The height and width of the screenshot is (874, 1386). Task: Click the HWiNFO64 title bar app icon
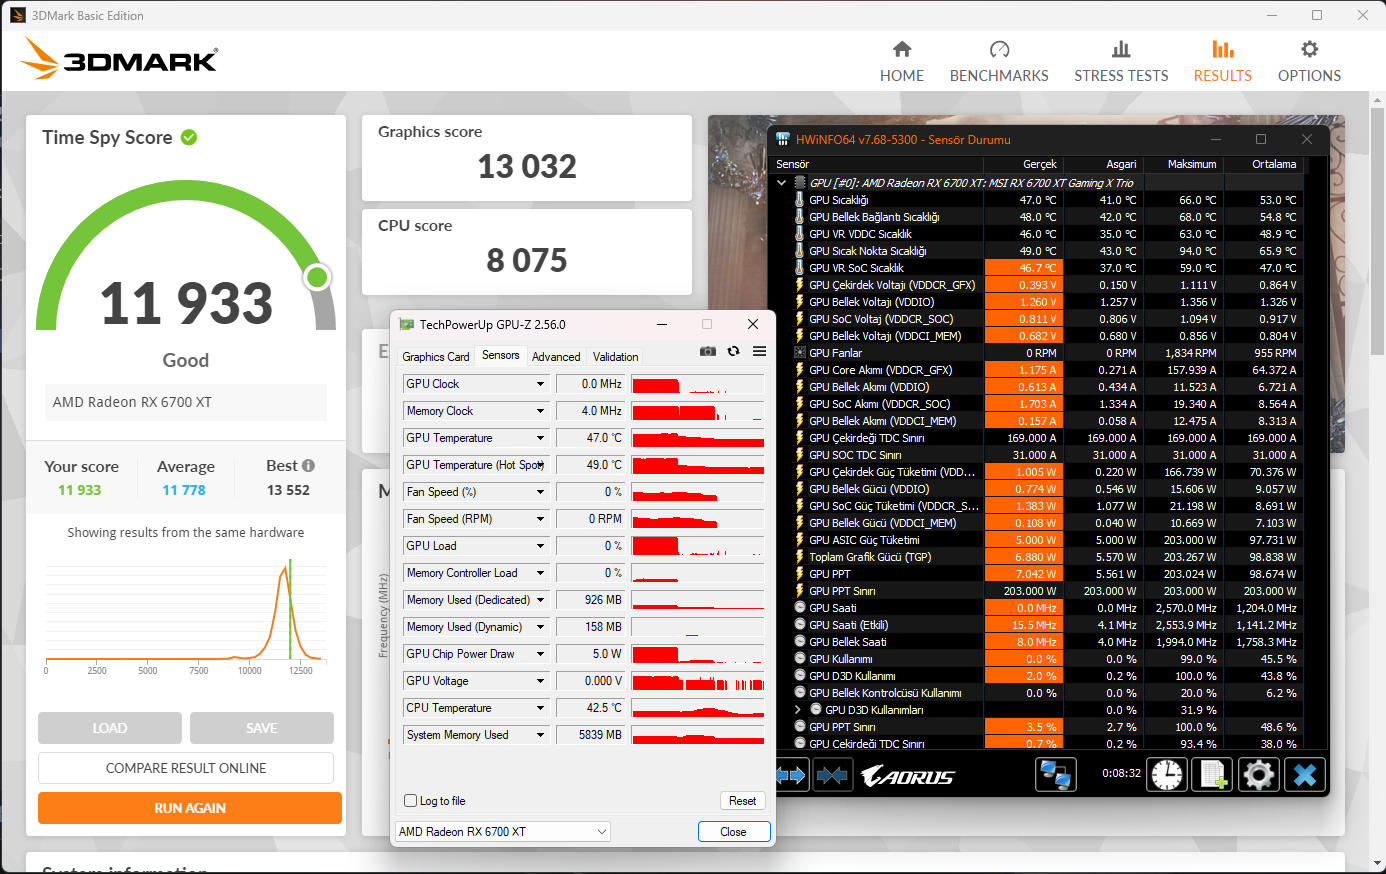click(x=783, y=139)
